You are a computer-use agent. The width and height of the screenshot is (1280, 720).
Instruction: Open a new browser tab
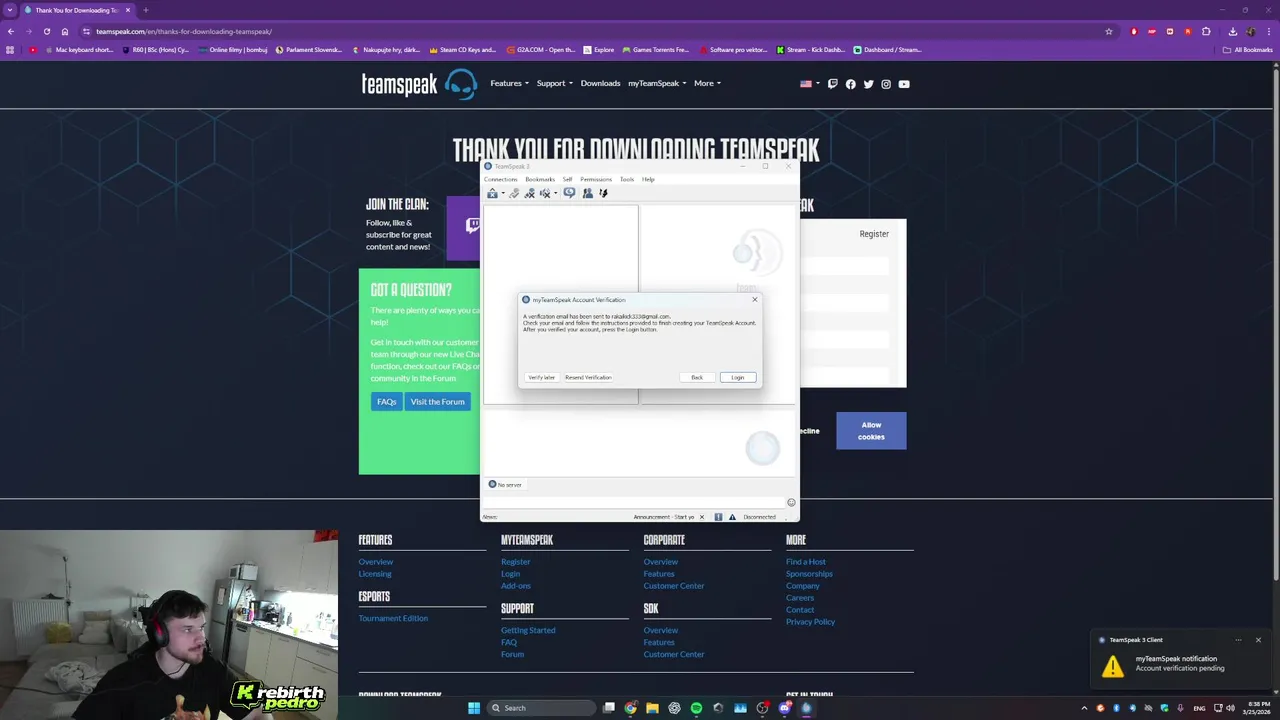pyautogui.click(x=145, y=10)
